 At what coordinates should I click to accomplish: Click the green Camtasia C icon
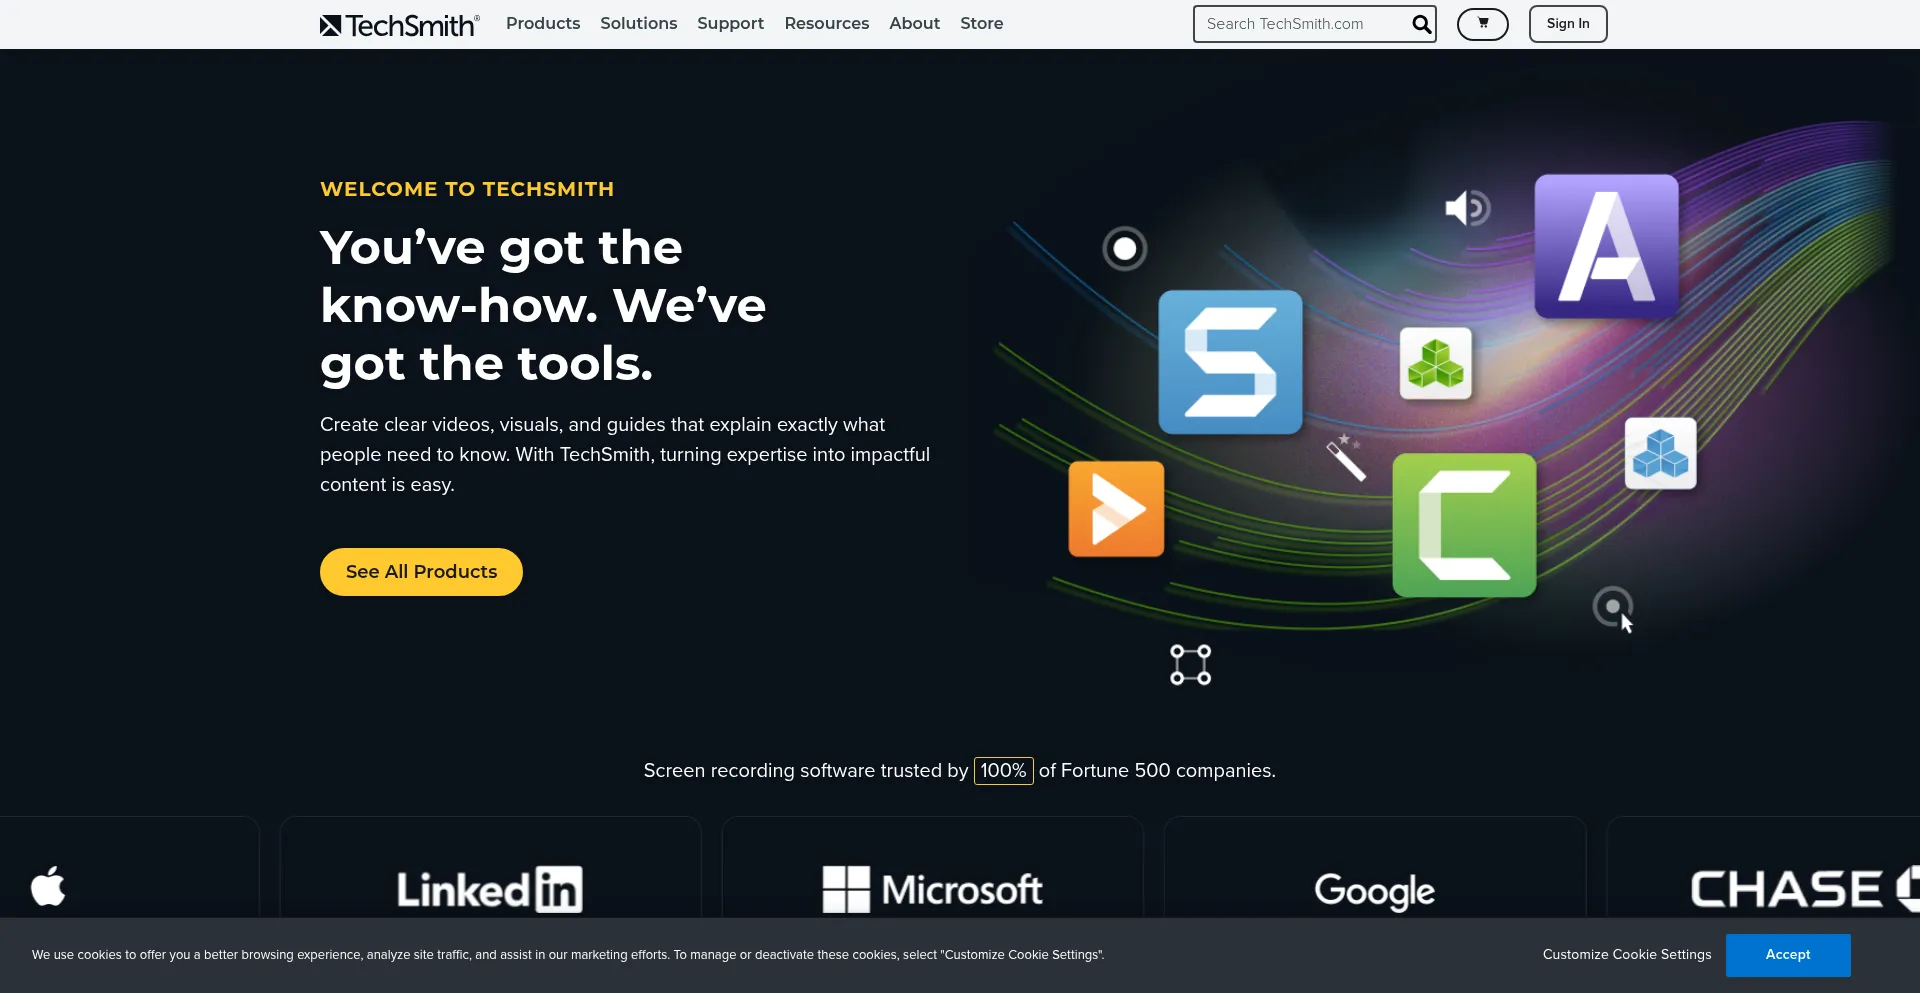pos(1464,525)
